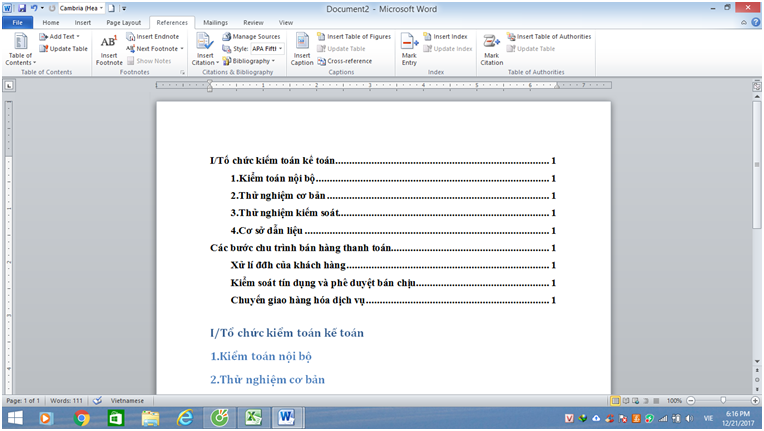
Task: Insert a Cross-reference
Action: 345,61
